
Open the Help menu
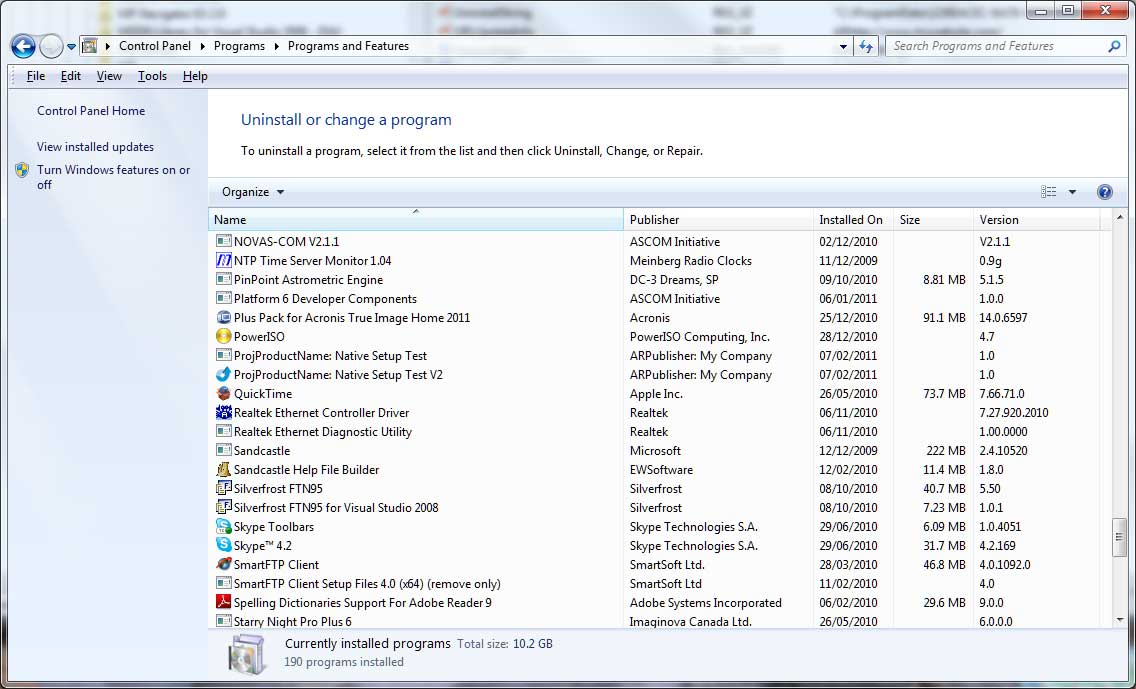pos(195,76)
